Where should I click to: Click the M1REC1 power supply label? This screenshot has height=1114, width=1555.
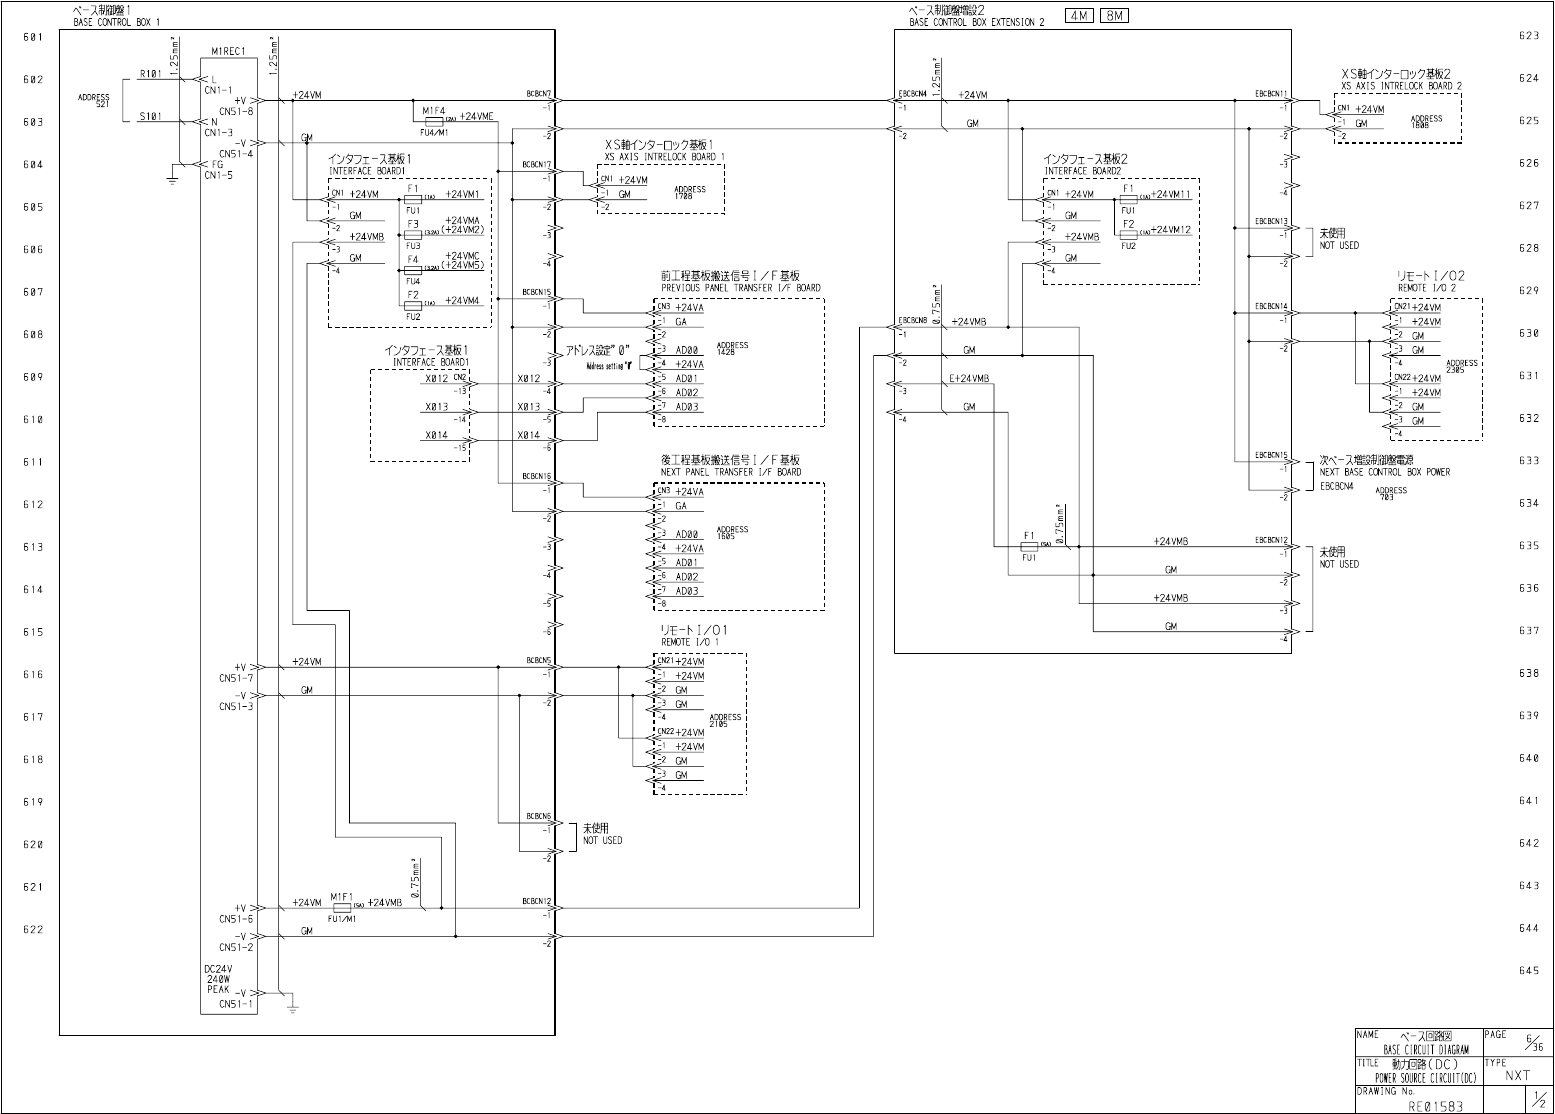tap(229, 50)
